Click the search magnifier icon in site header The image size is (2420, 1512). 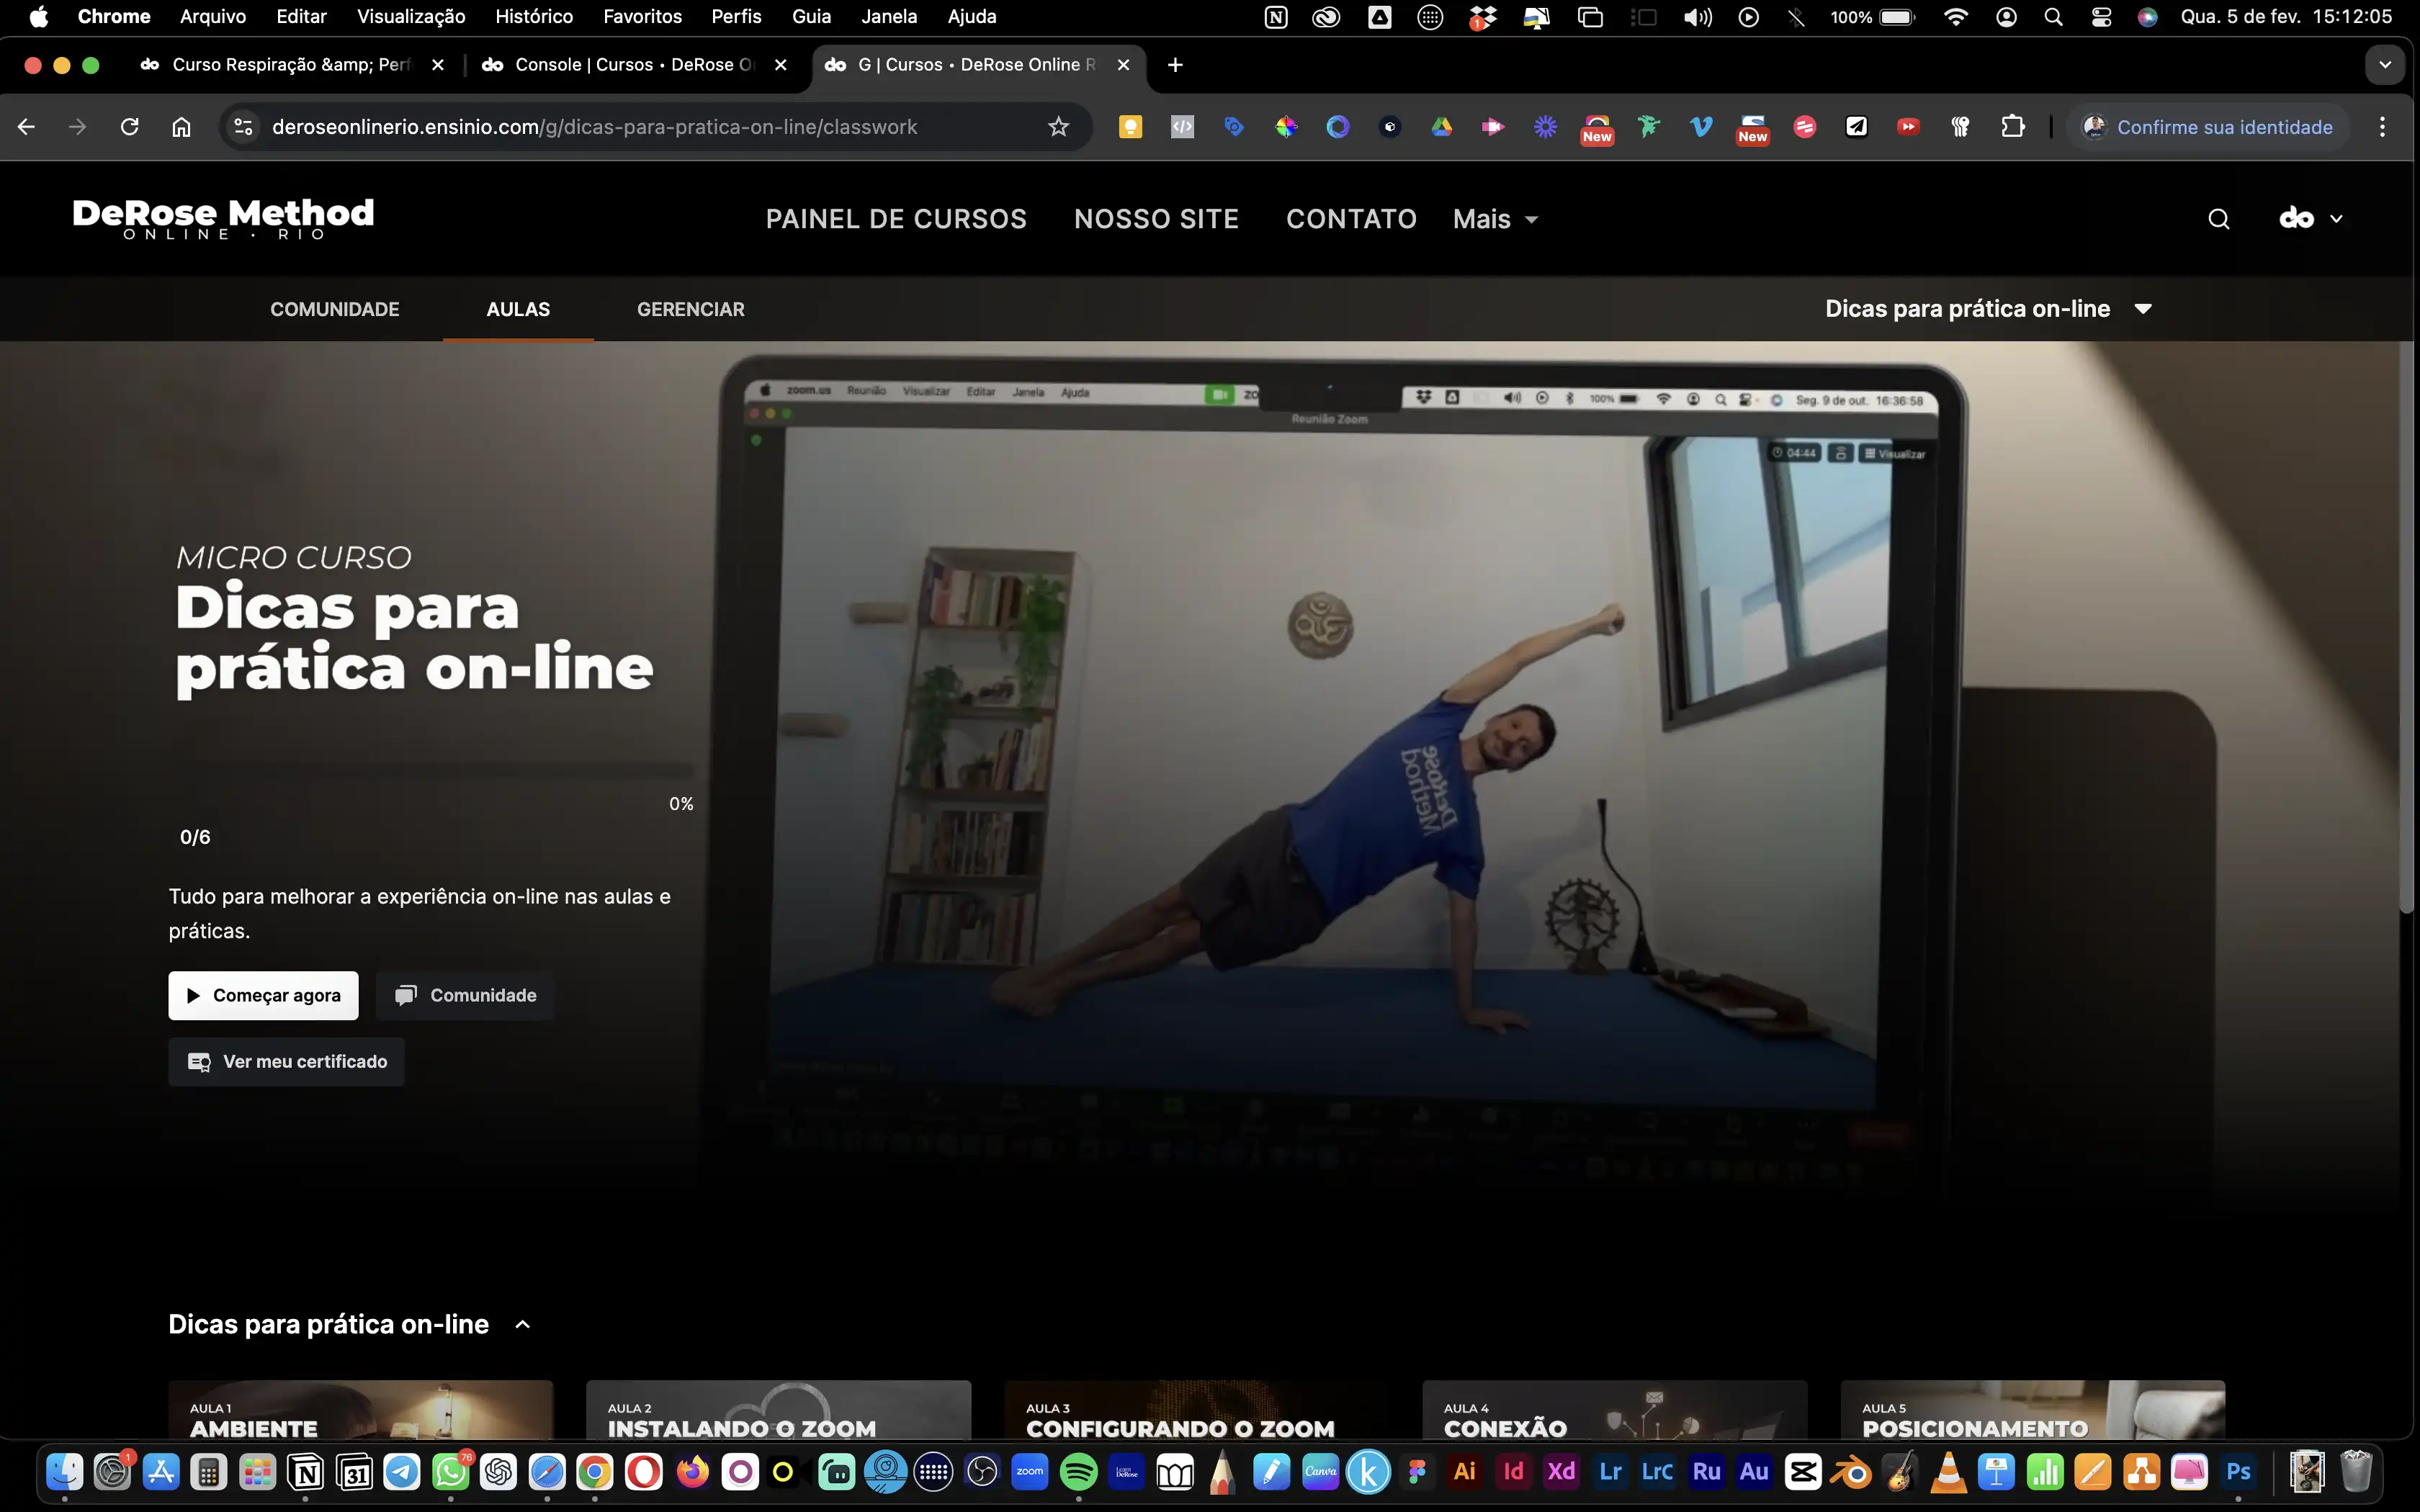(x=2218, y=219)
